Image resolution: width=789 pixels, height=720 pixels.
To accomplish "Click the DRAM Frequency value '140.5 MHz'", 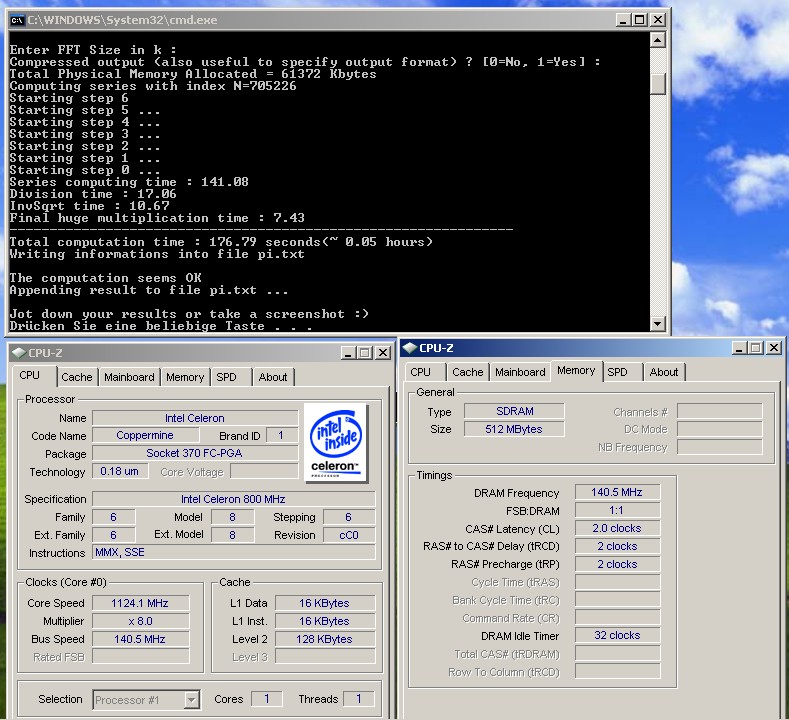I will coord(617,492).
